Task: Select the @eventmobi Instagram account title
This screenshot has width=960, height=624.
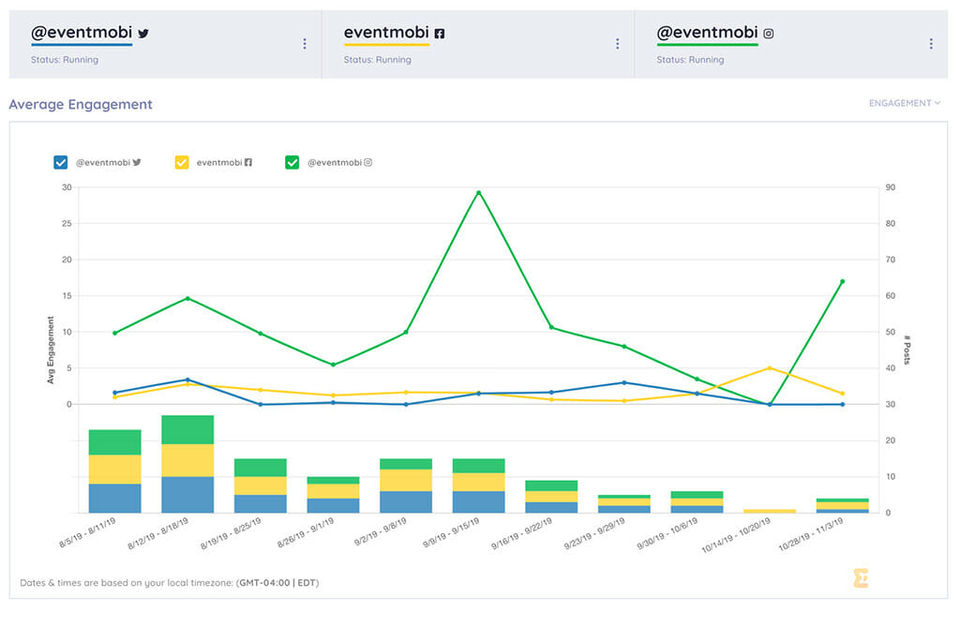Action: tap(707, 32)
